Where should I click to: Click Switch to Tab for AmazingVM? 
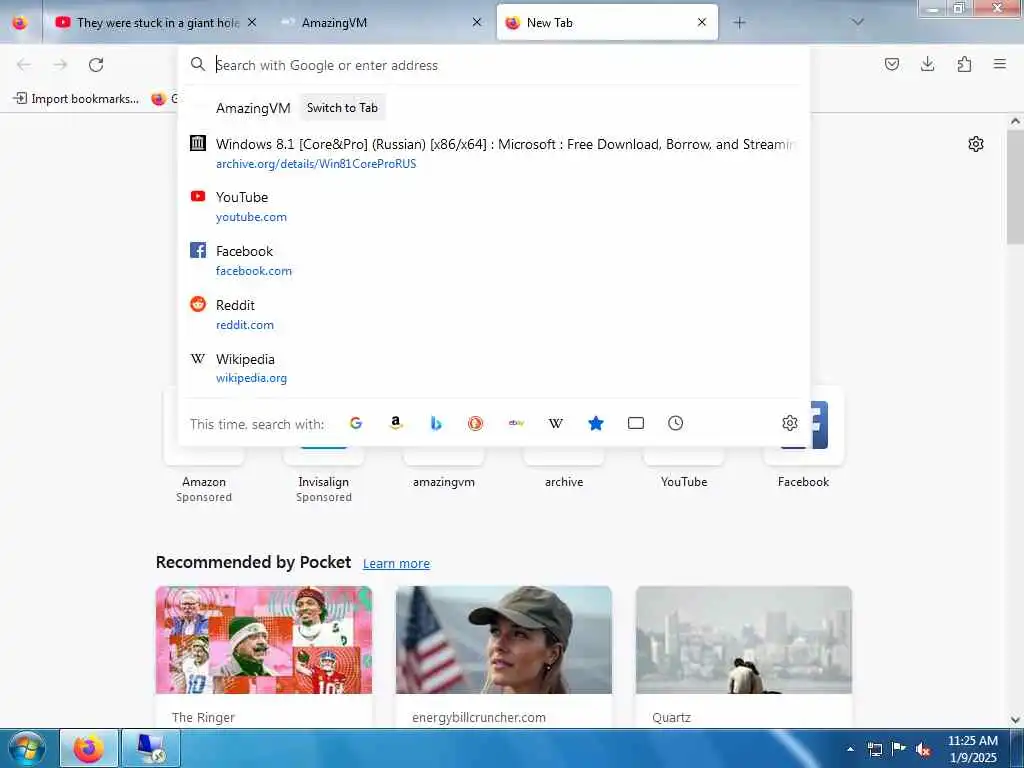coord(342,108)
